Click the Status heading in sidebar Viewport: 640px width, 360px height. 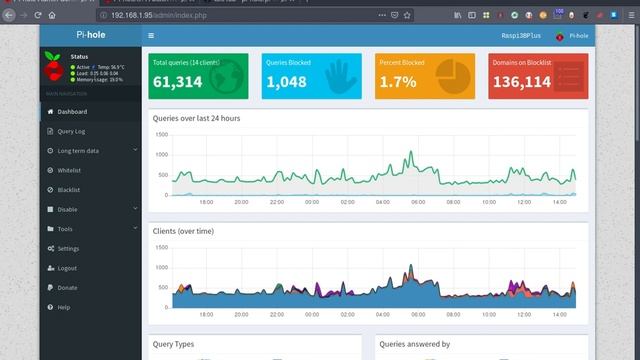pyautogui.click(x=79, y=57)
